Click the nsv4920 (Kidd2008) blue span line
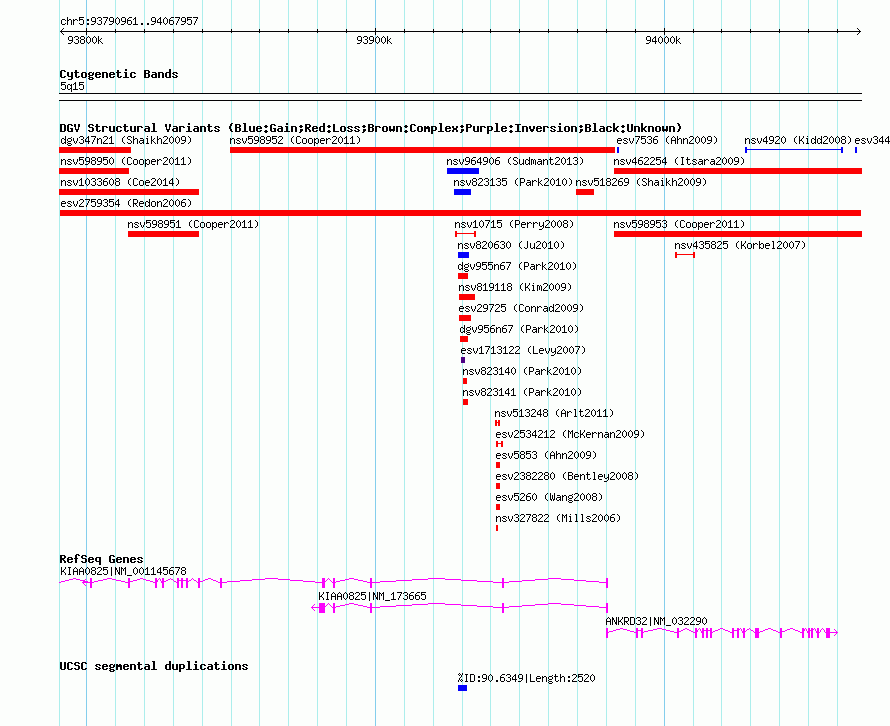 [794, 150]
